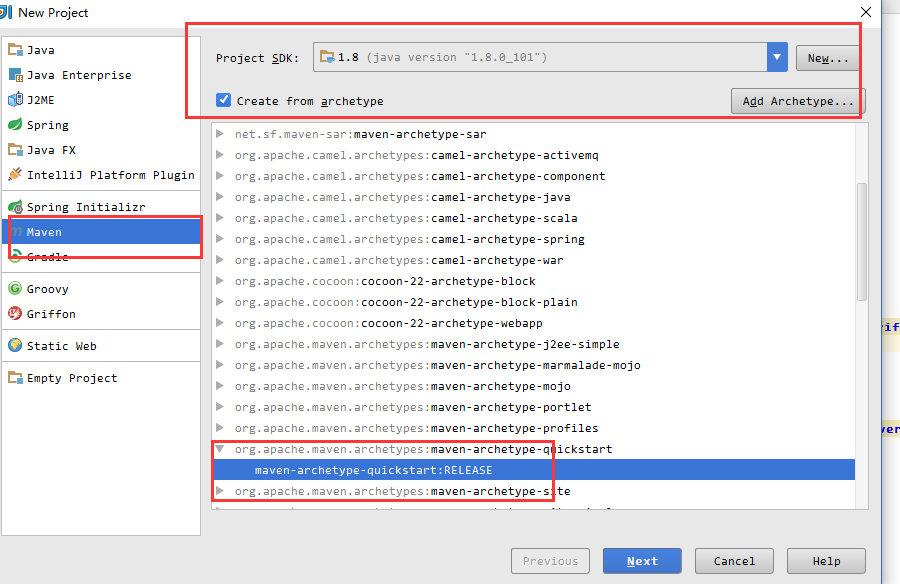Click the SDK folder icon in combo box

coord(327,57)
